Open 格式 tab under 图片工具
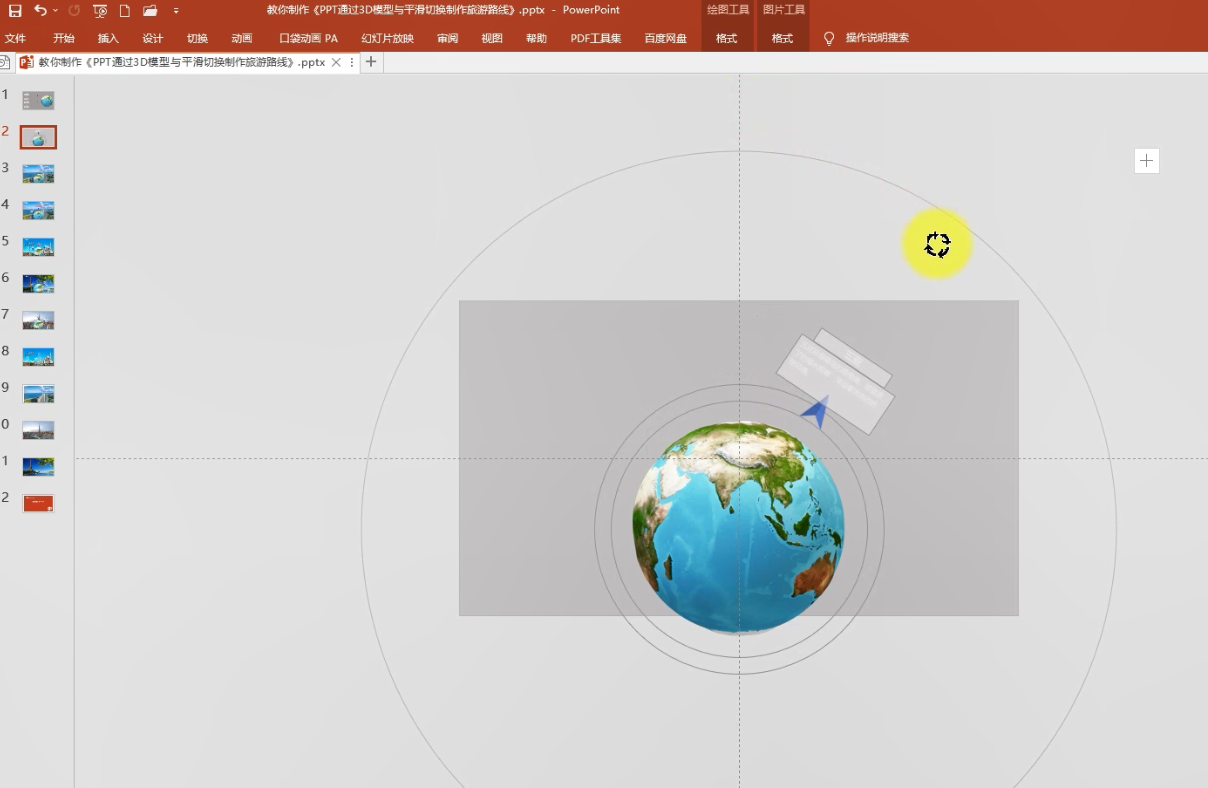The width and height of the screenshot is (1208, 788). pos(782,38)
